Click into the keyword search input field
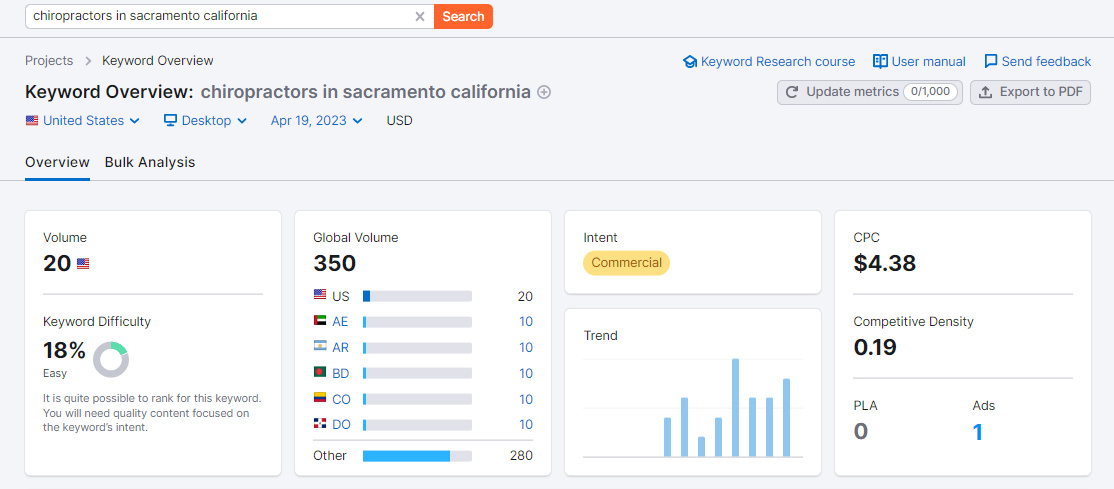The height and width of the screenshot is (489, 1114). [x=220, y=16]
